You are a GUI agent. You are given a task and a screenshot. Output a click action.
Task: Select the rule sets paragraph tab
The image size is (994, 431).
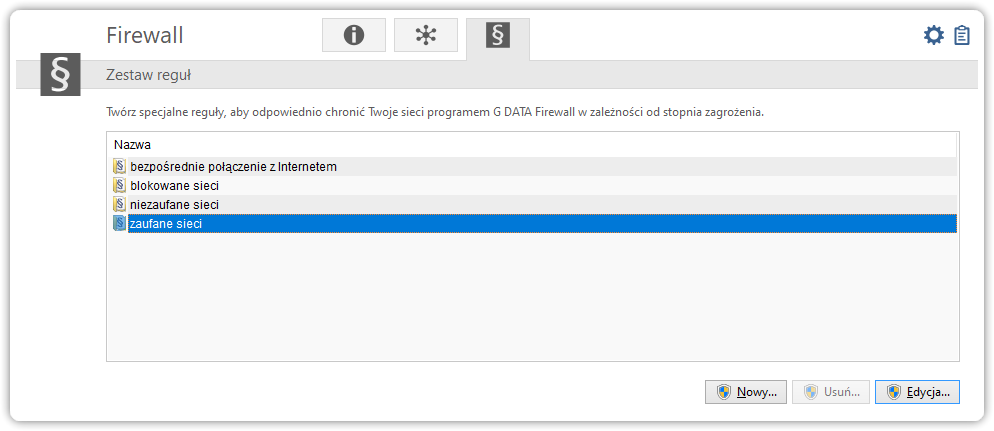coord(498,37)
